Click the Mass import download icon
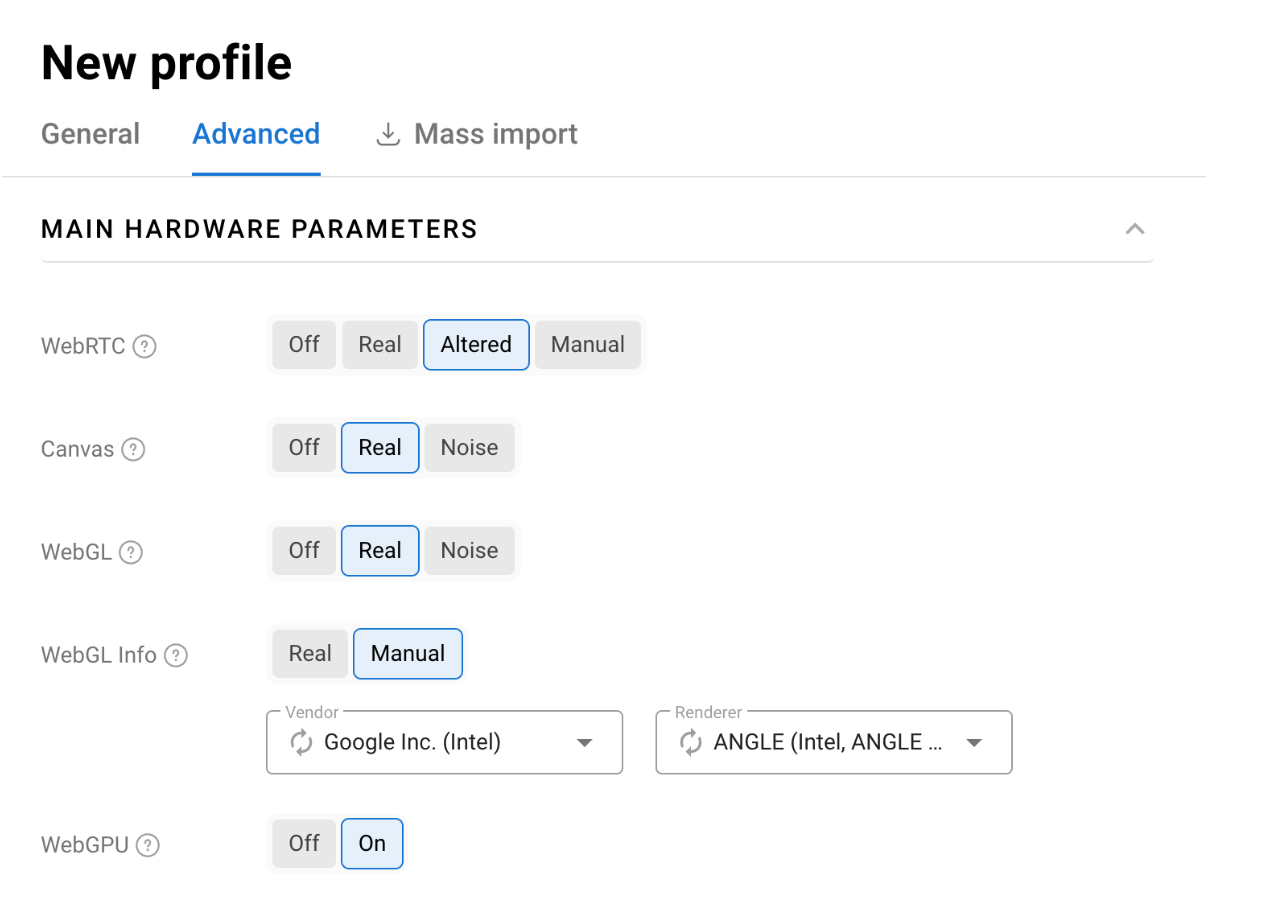The image size is (1266, 908). (x=387, y=134)
